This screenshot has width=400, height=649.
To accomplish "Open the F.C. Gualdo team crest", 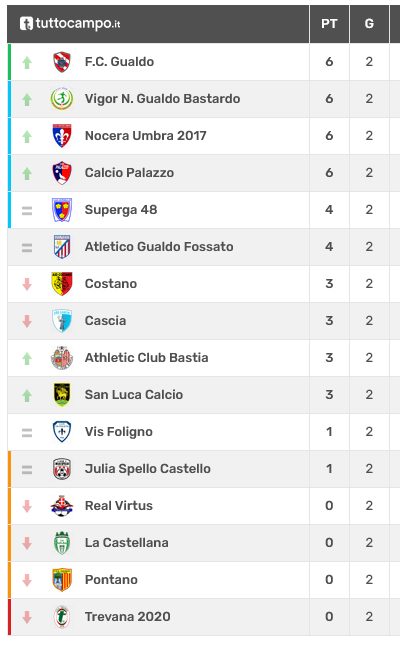I will click(x=62, y=62).
